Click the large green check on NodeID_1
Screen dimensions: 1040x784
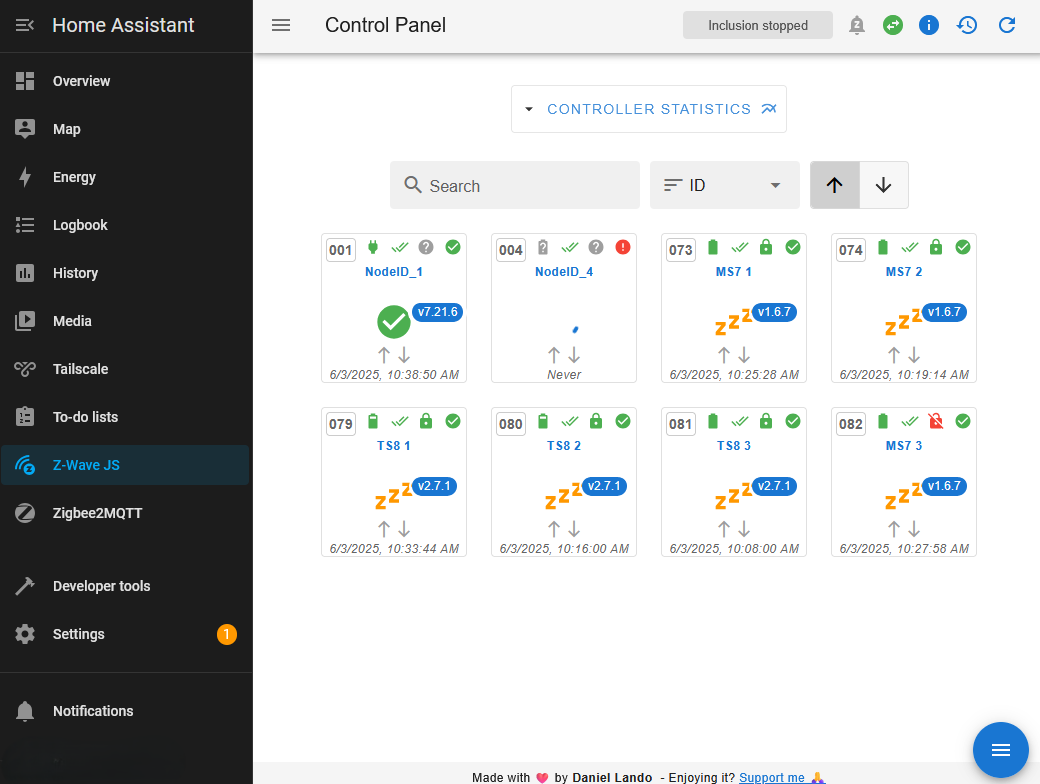pos(394,322)
